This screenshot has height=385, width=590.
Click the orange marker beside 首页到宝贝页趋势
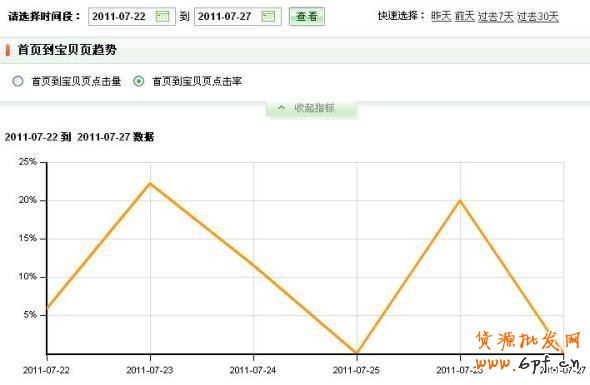point(8,50)
